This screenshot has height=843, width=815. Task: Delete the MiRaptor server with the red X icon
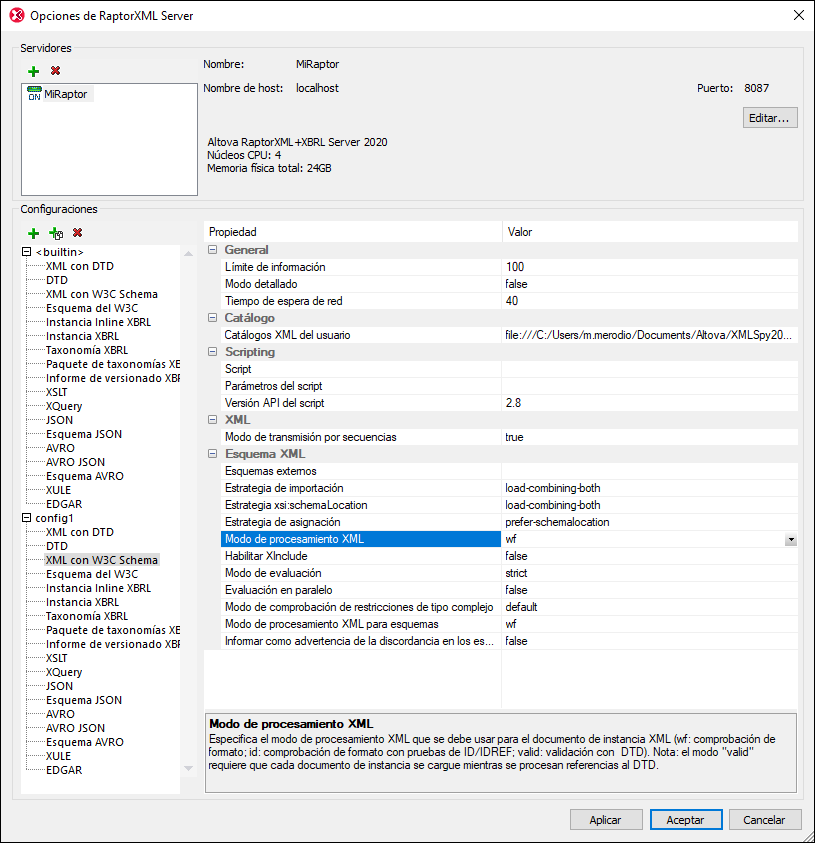click(56, 71)
